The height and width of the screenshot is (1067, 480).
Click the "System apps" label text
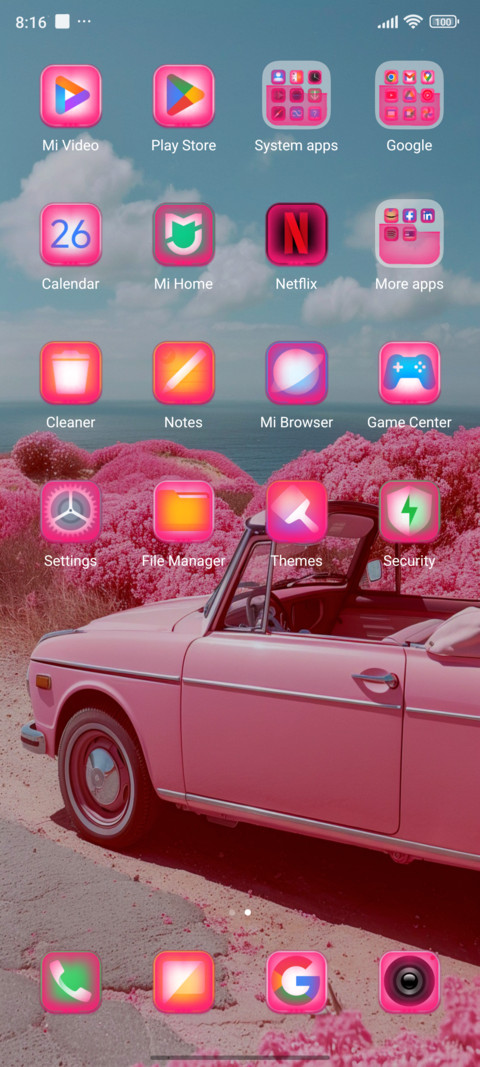pos(296,145)
